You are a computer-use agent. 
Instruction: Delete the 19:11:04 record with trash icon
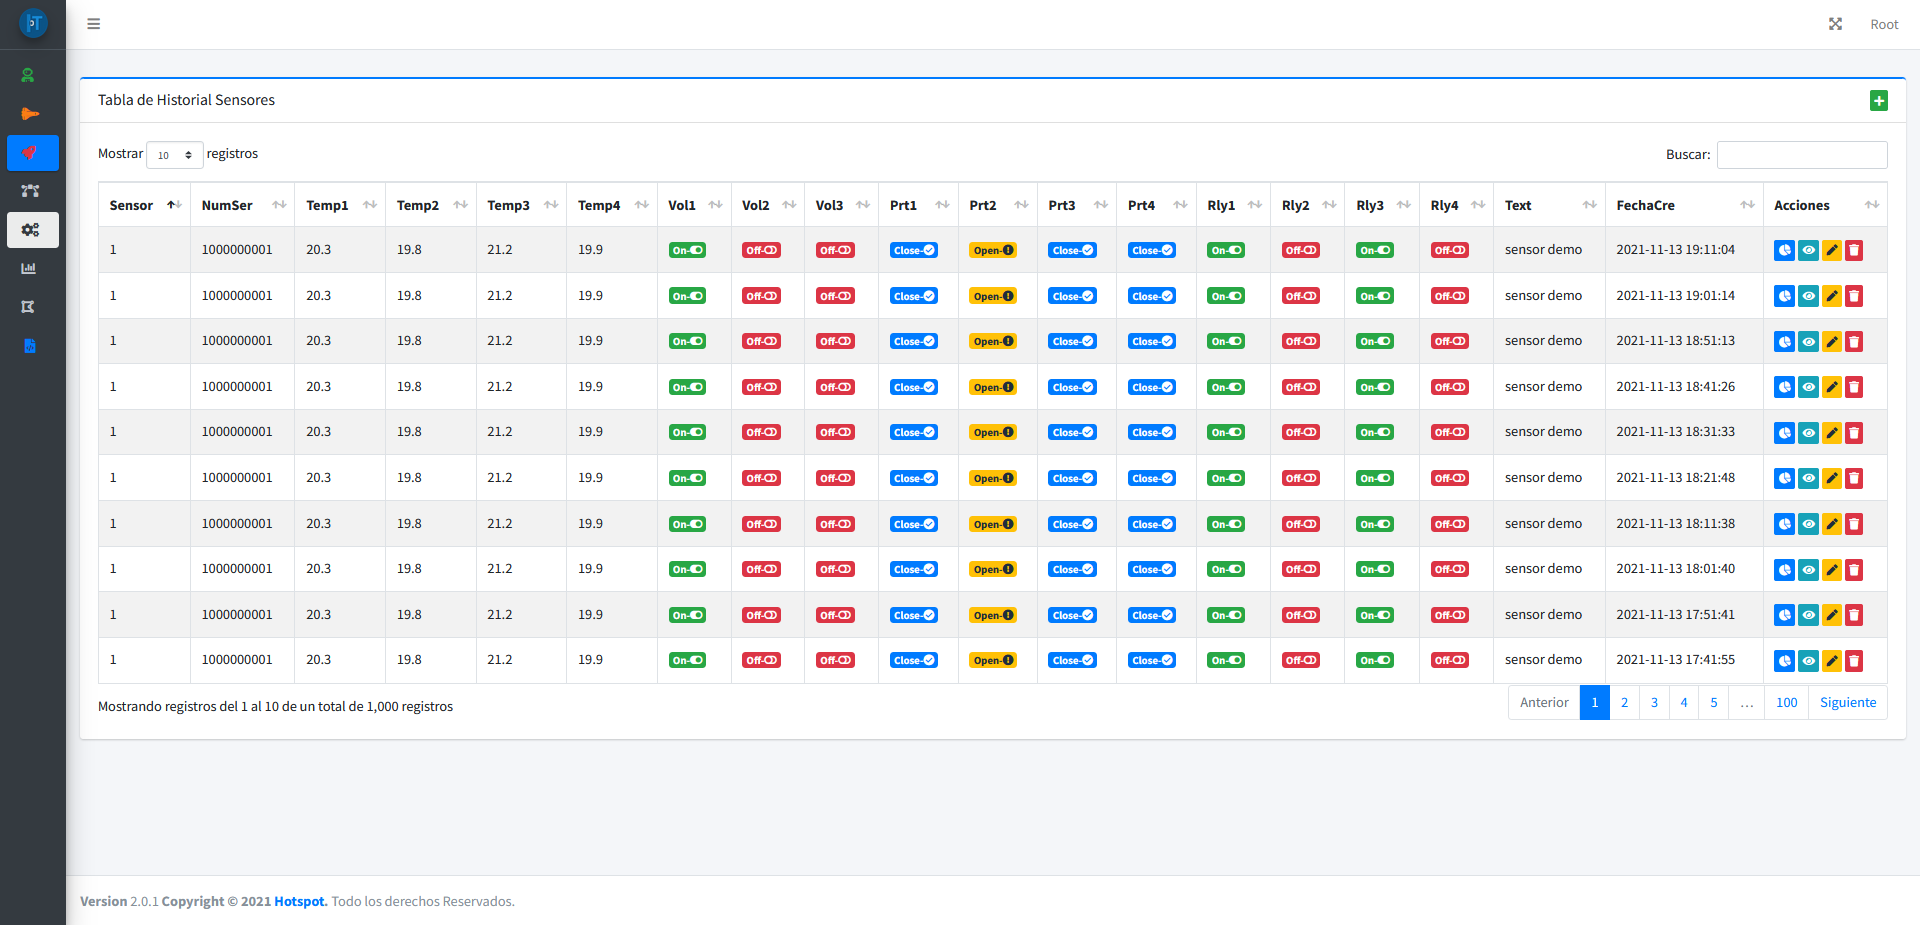coord(1854,250)
